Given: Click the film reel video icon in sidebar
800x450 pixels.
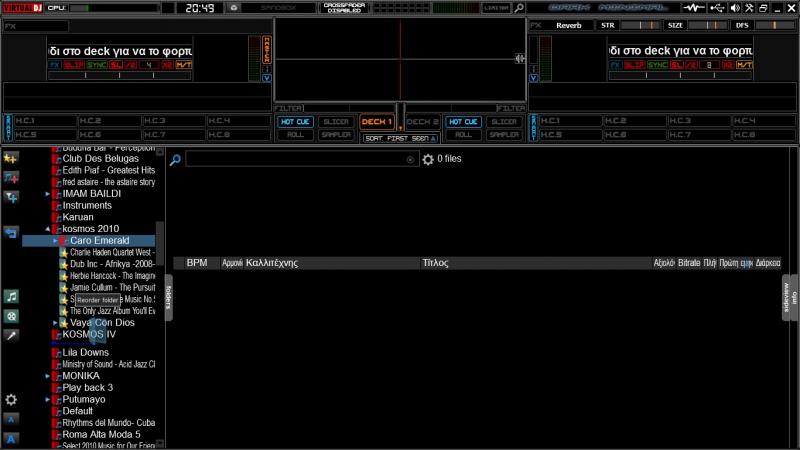Looking at the screenshot, I should pyautogui.click(x=11, y=316).
